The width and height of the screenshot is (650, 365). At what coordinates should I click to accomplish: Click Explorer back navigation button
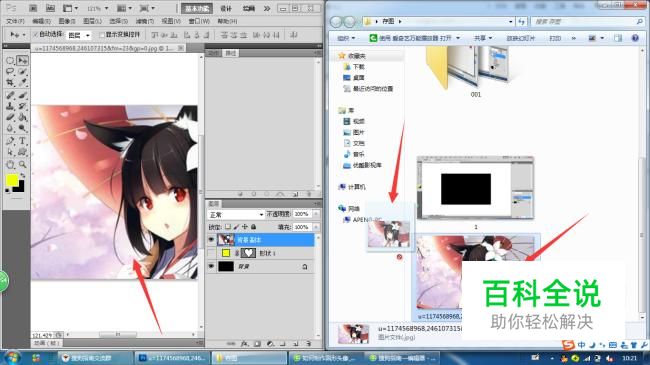click(336, 22)
